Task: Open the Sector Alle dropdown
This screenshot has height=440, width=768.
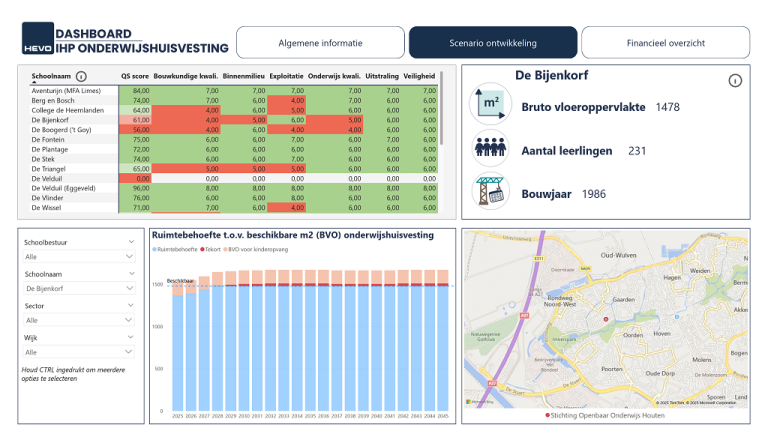Action: [79, 320]
